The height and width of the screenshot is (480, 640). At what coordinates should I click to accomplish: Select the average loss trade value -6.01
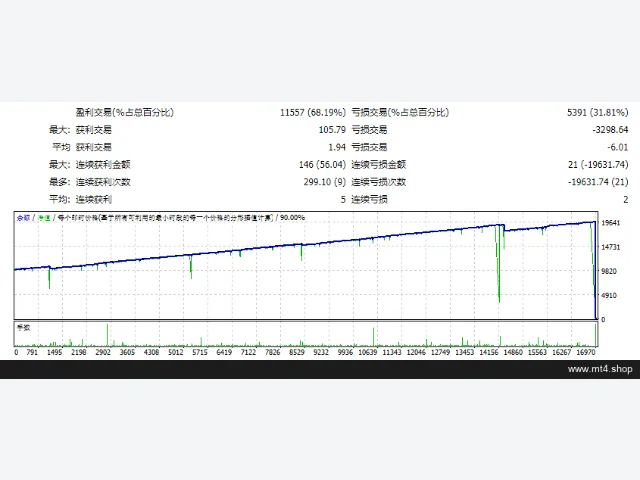(x=618, y=147)
